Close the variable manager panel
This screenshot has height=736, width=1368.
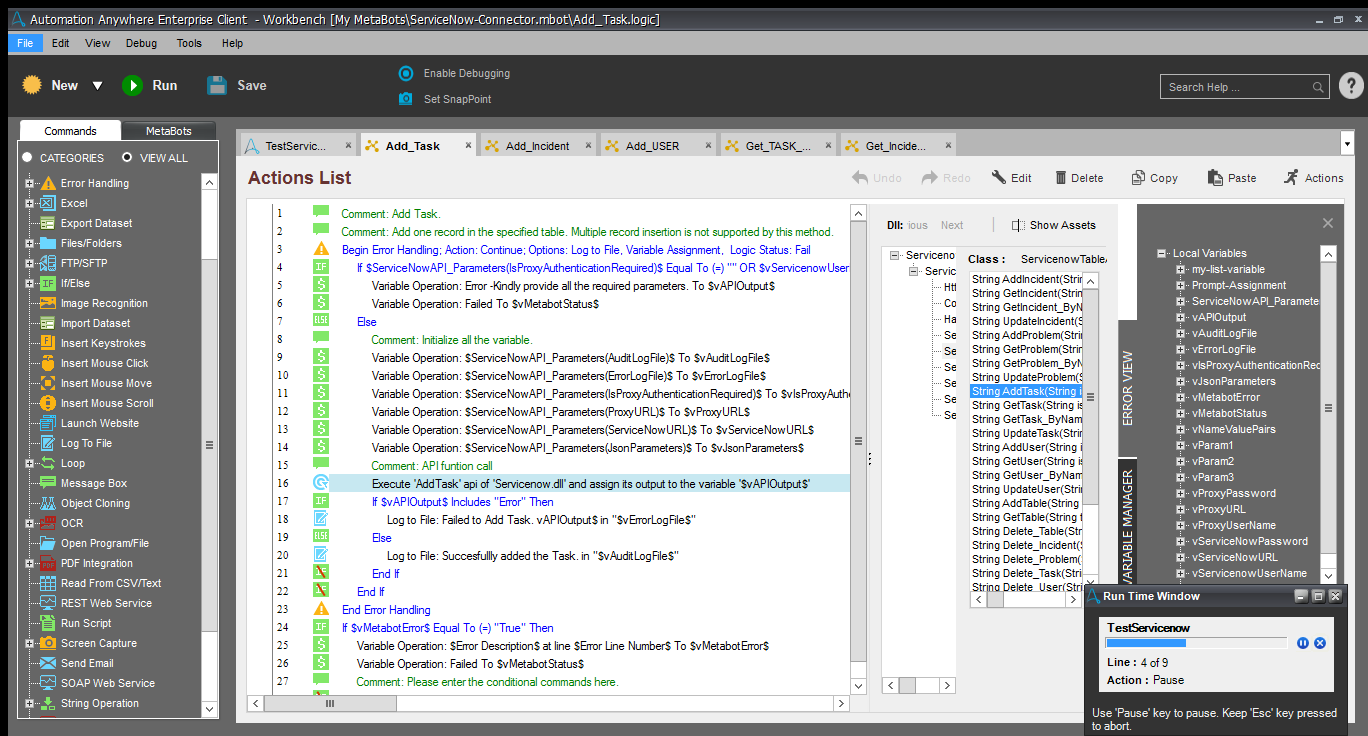click(1328, 223)
